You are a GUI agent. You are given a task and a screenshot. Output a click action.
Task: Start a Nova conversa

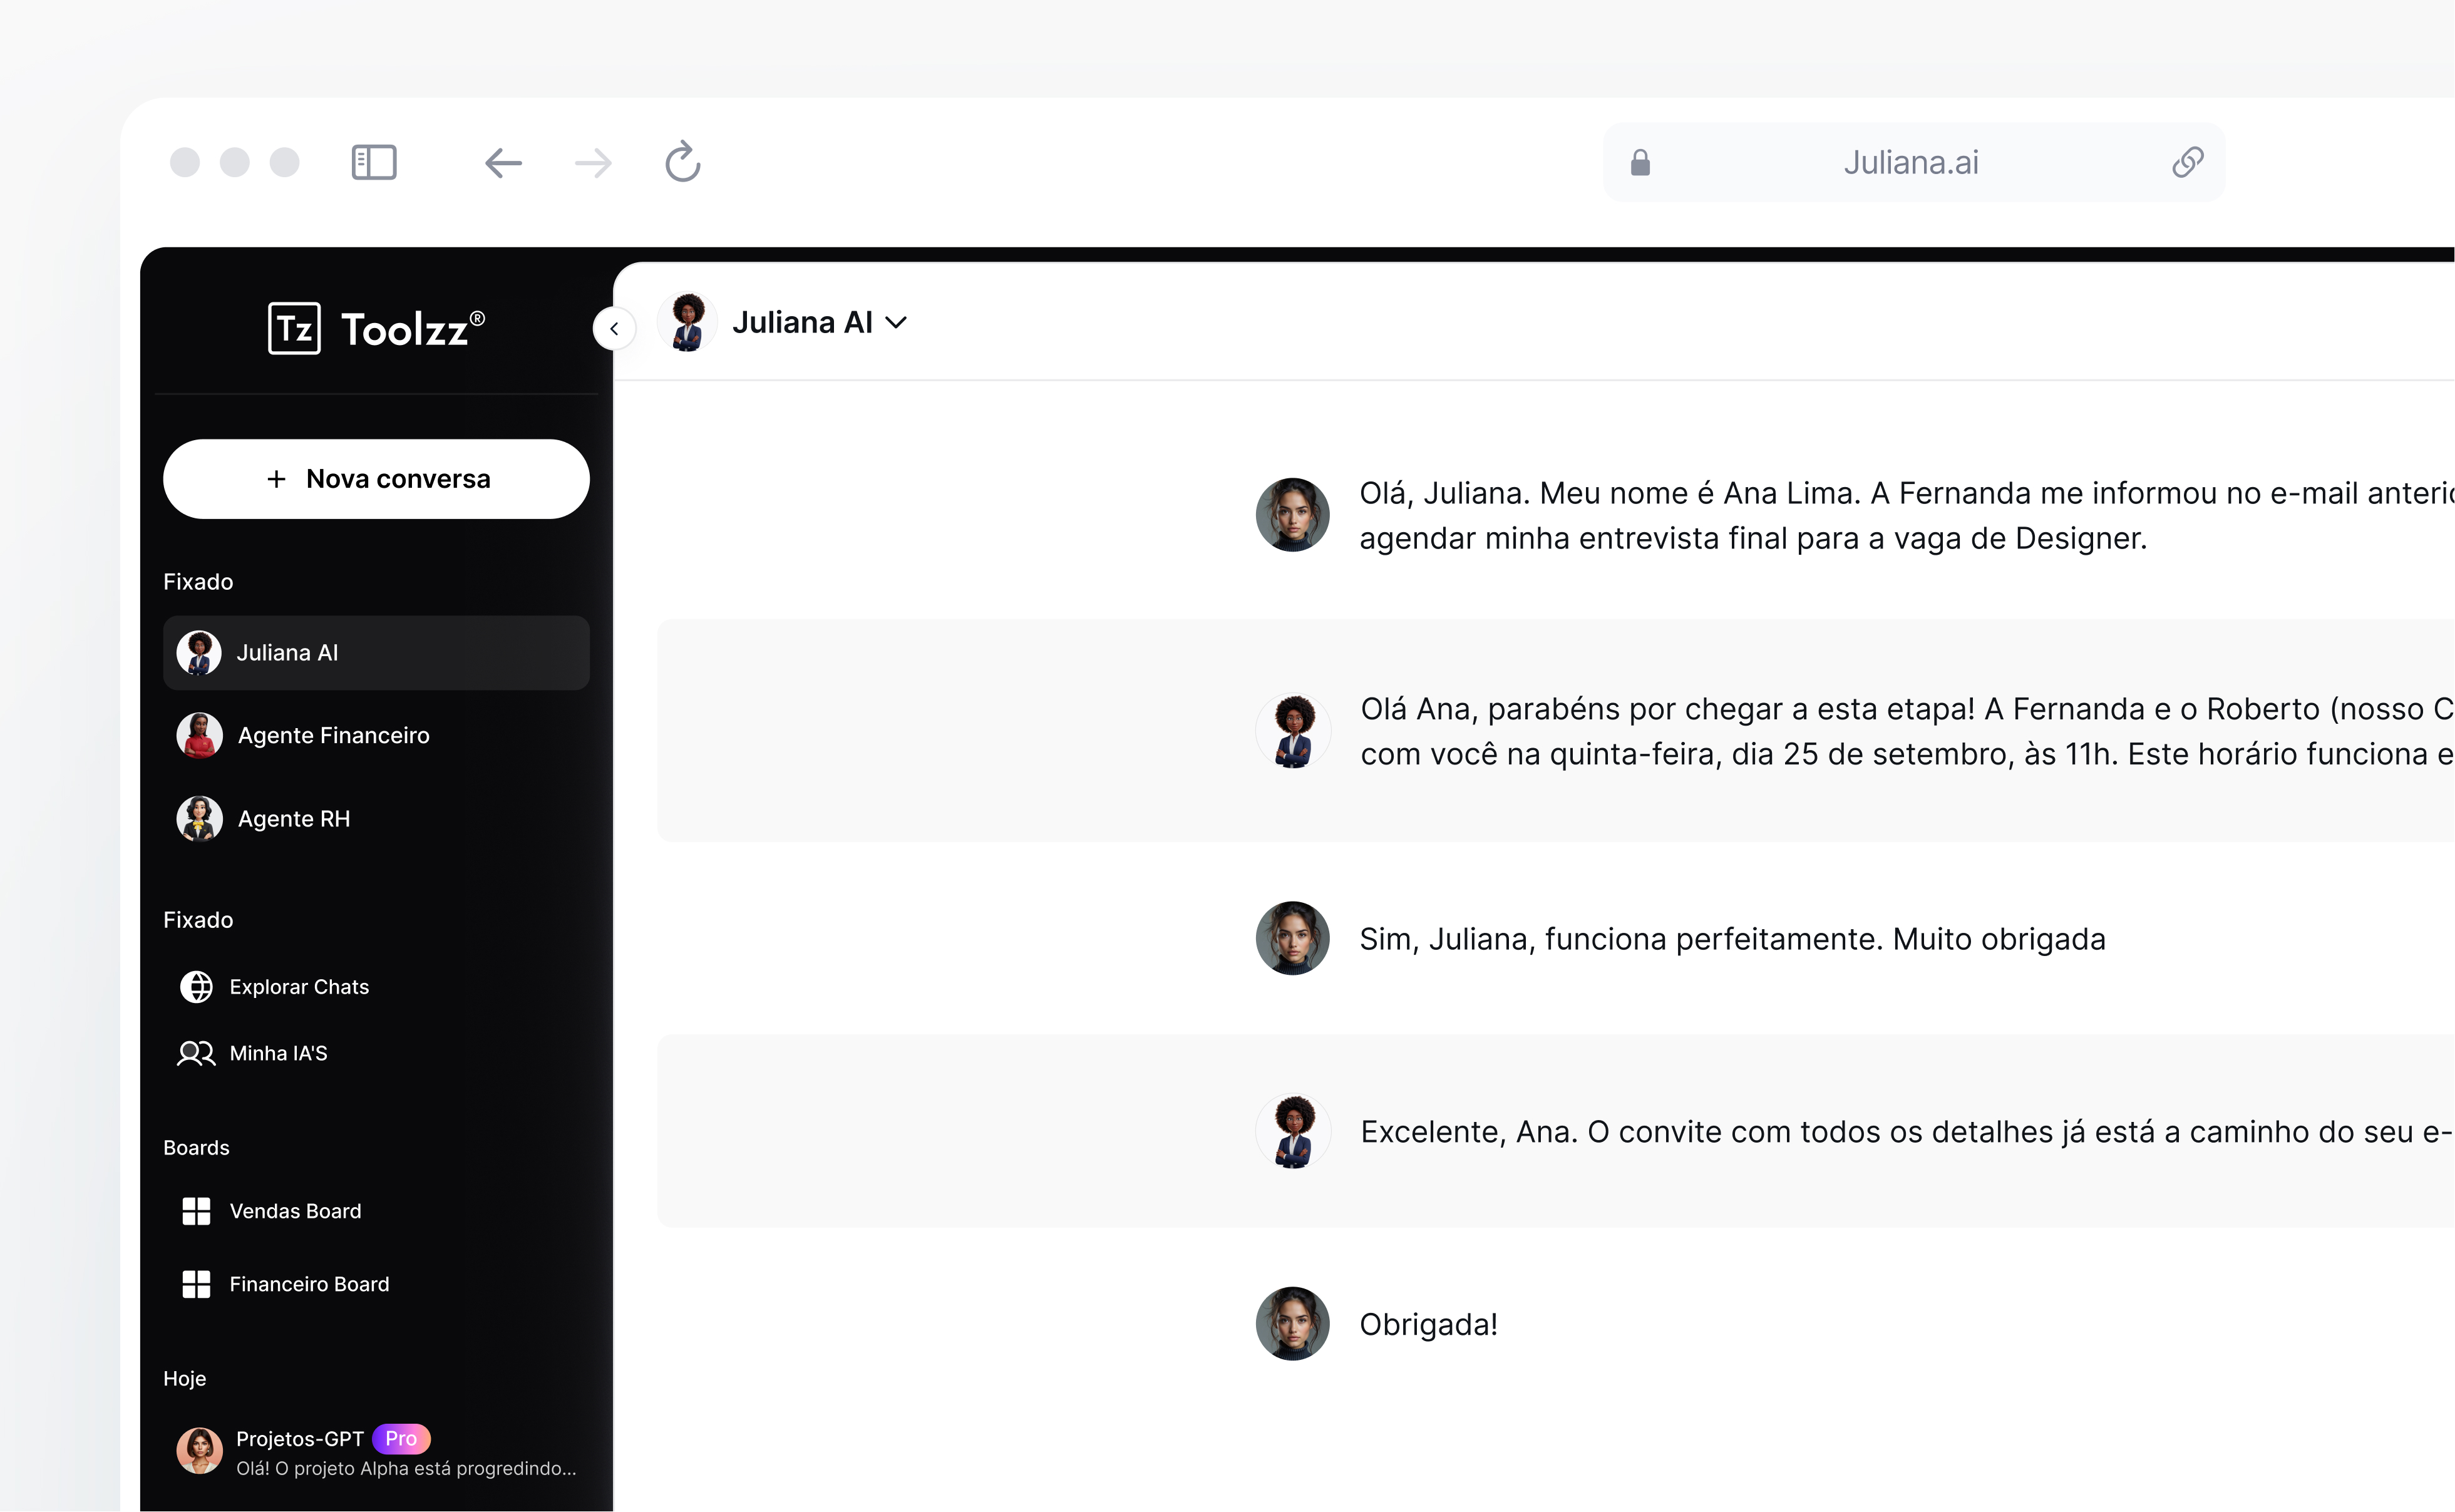click(x=376, y=479)
